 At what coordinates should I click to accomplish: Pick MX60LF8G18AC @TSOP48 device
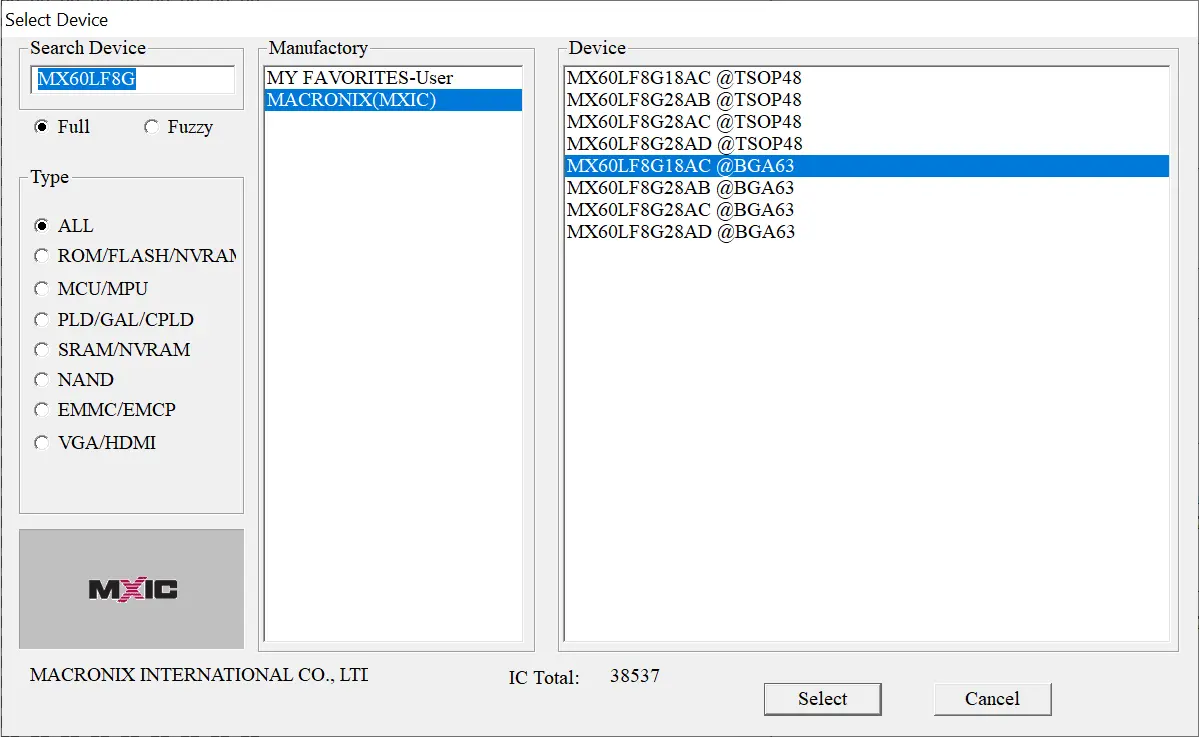point(866,78)
